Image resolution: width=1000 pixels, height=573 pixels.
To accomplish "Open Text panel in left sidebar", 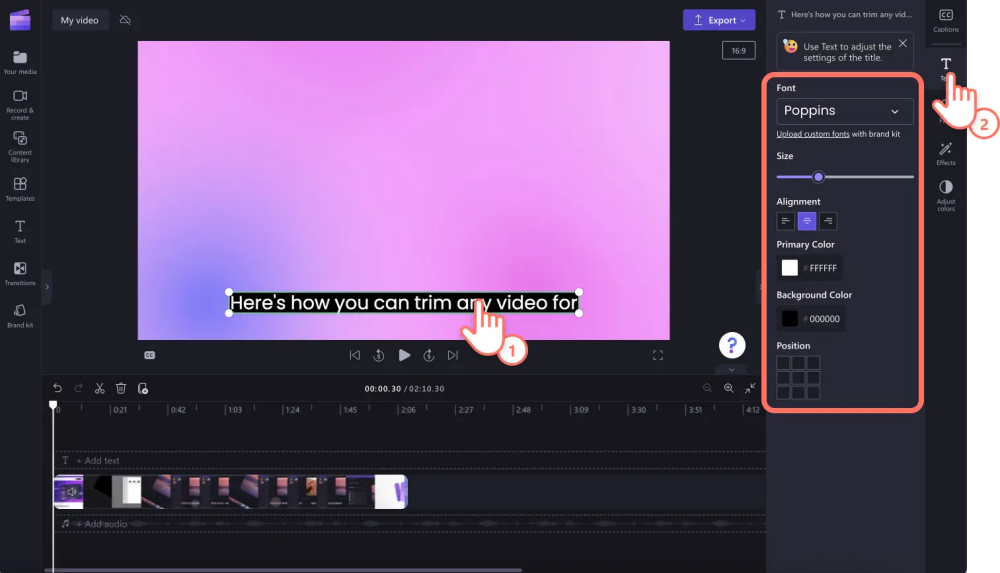I will 20,232.
